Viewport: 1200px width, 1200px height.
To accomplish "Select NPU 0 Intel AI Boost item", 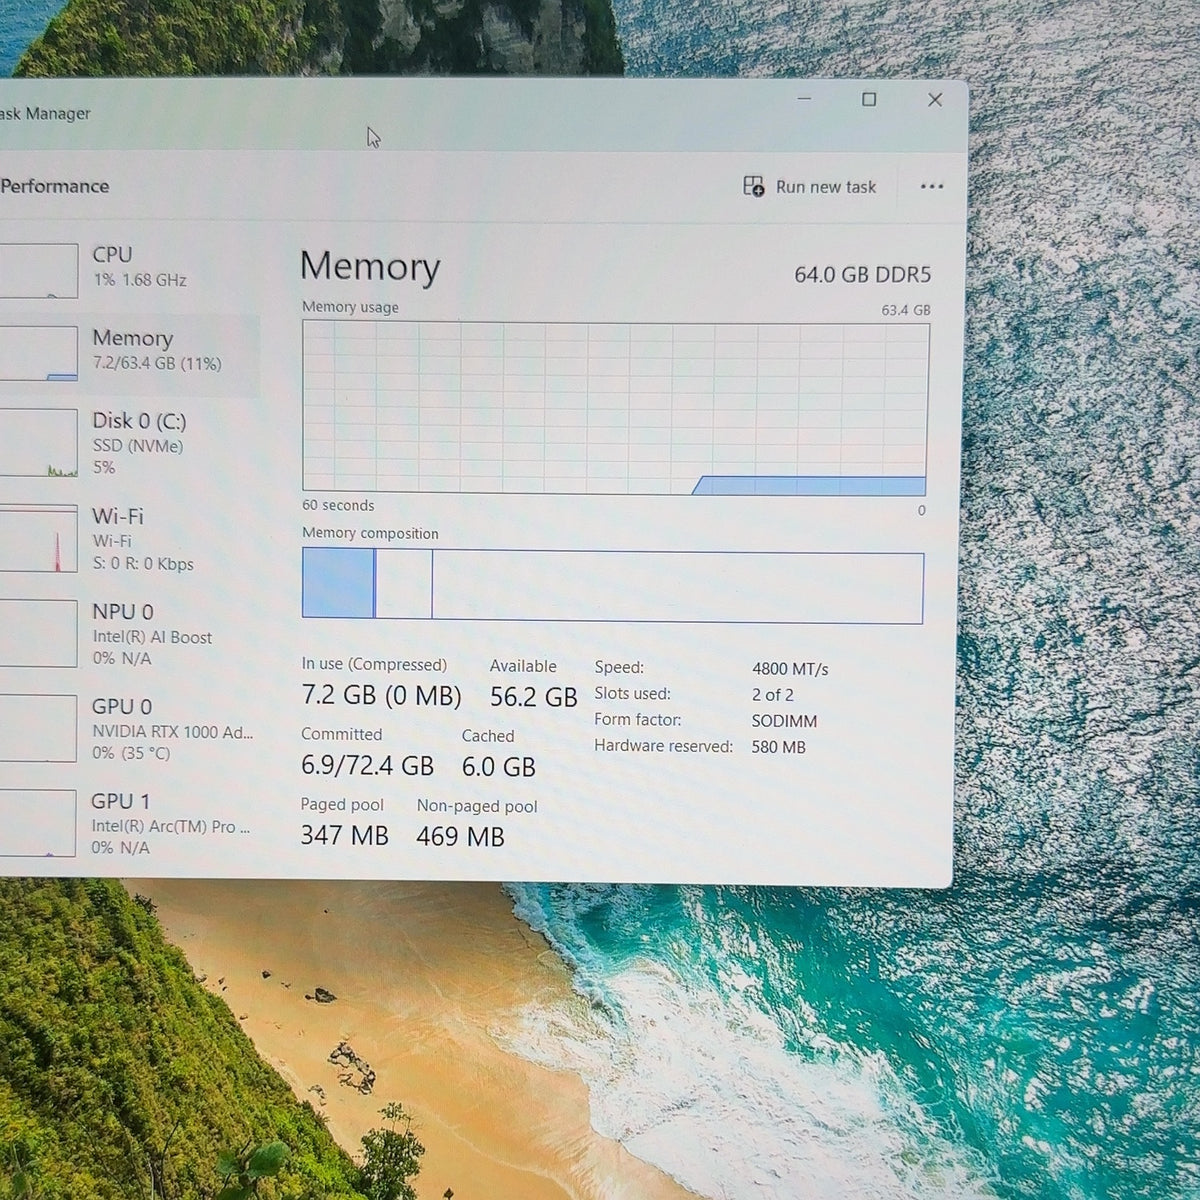I will tap(128, 634).
